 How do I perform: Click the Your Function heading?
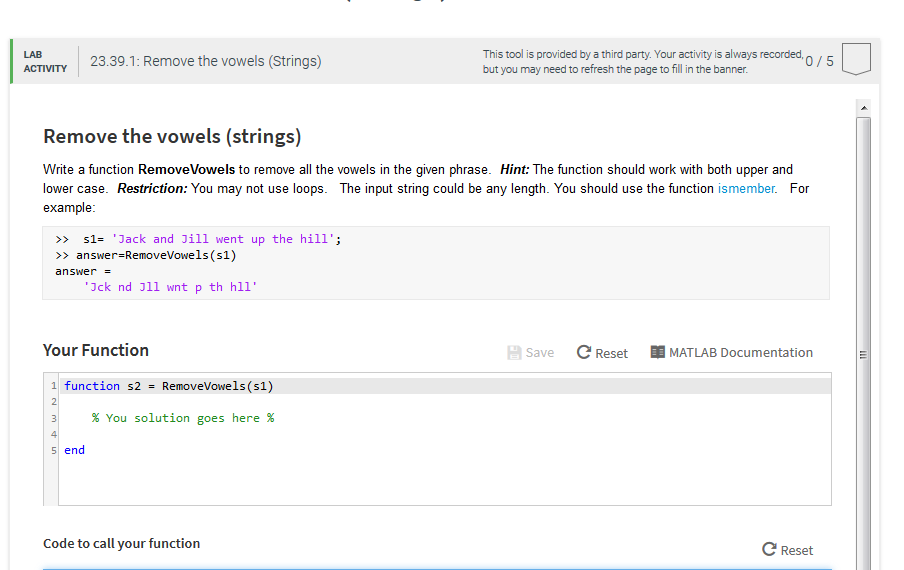tap(96, 350)
